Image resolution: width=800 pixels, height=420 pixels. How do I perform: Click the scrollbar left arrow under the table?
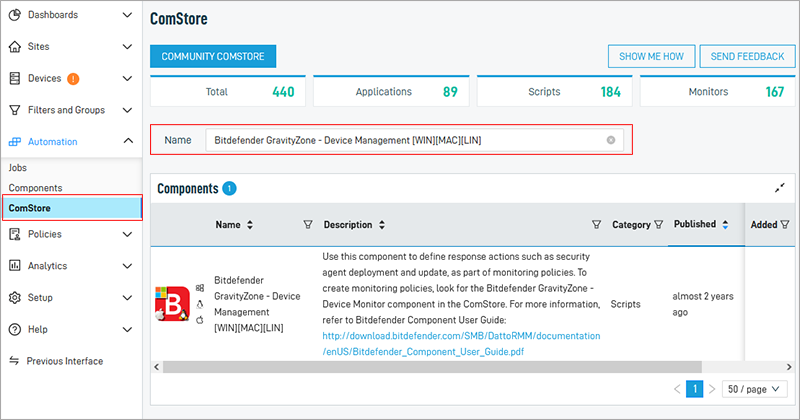(157, 367)
